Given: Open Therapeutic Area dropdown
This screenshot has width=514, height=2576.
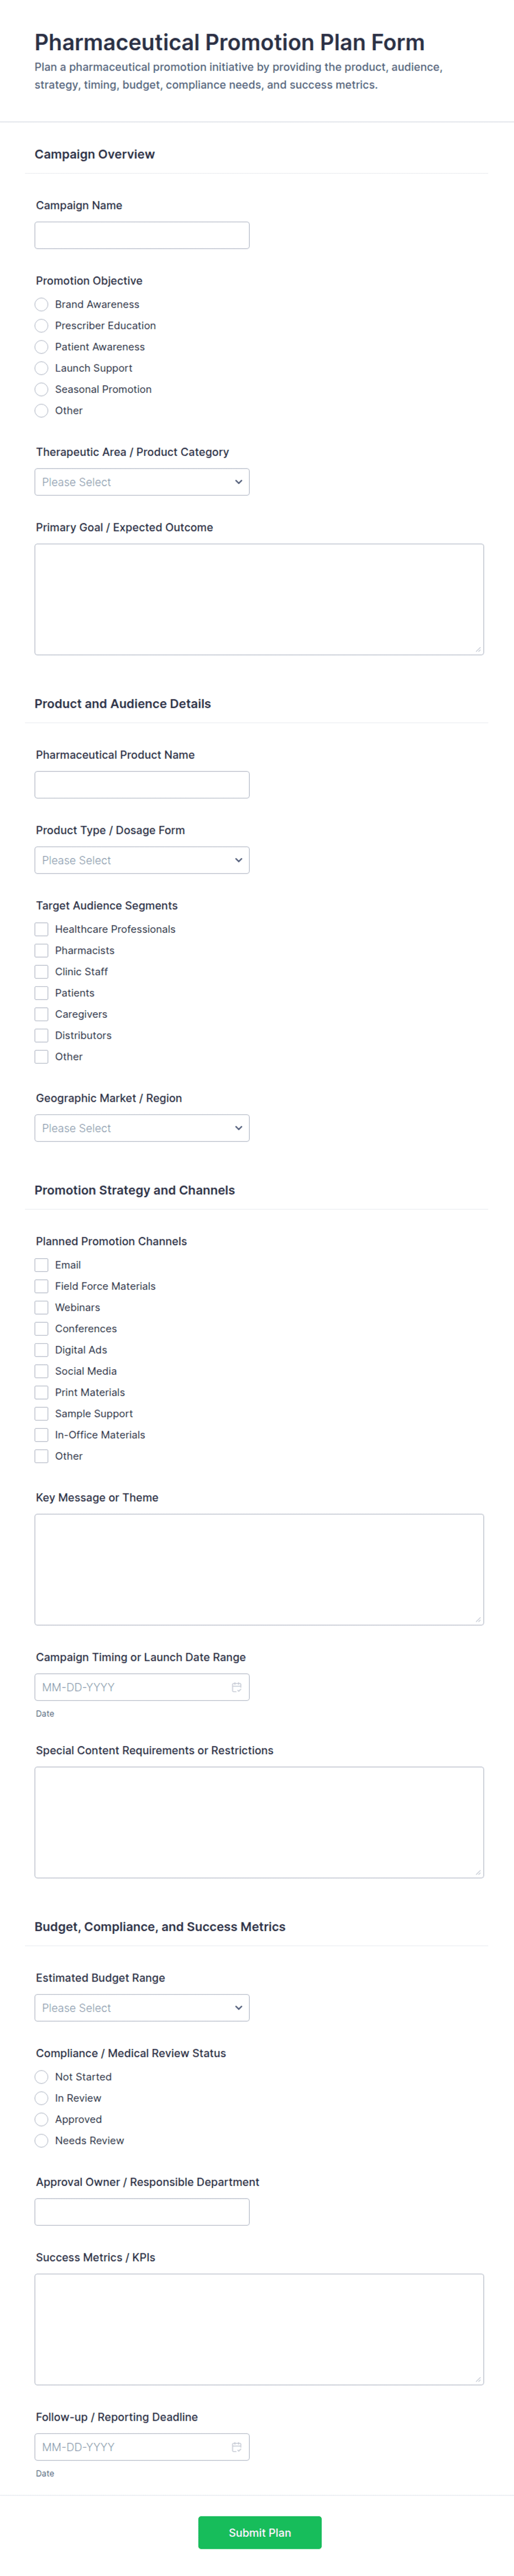Looking at the screenshot, I should 142,482.
